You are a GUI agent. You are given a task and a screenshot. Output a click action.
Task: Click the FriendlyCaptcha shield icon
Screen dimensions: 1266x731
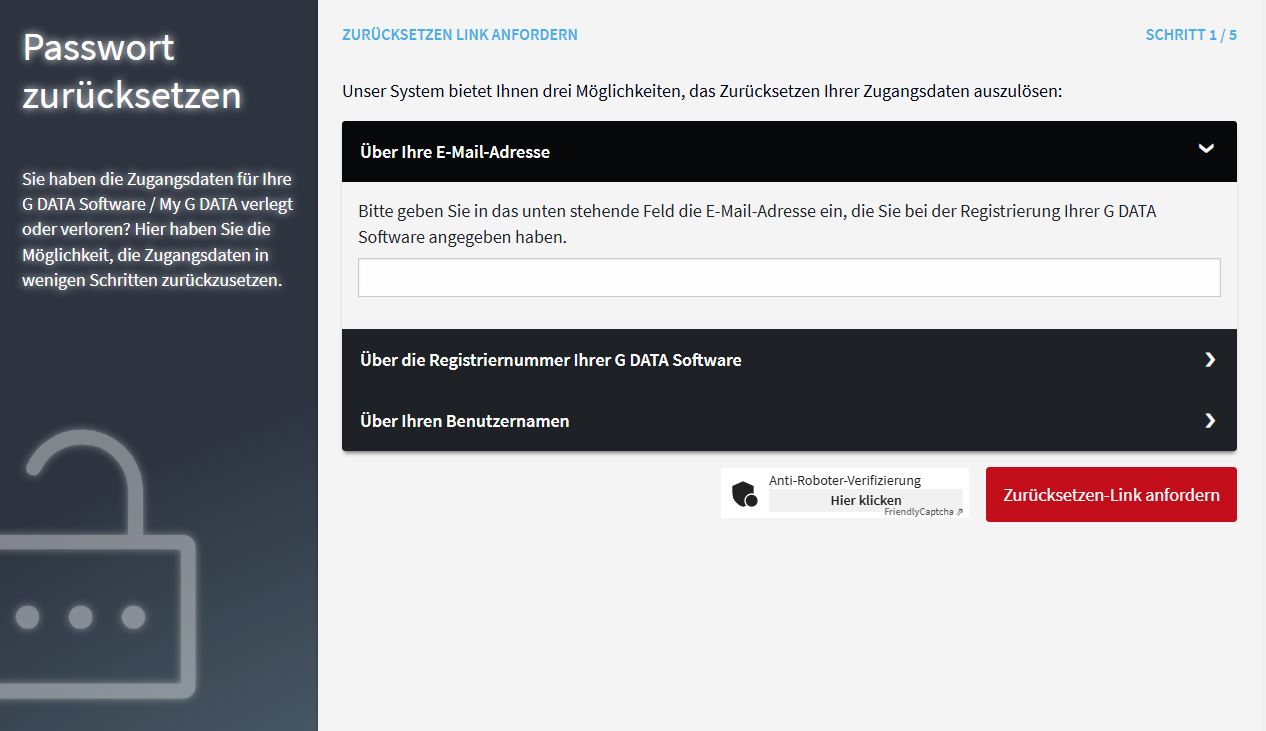pyautogui.click(x=744, y=494)
